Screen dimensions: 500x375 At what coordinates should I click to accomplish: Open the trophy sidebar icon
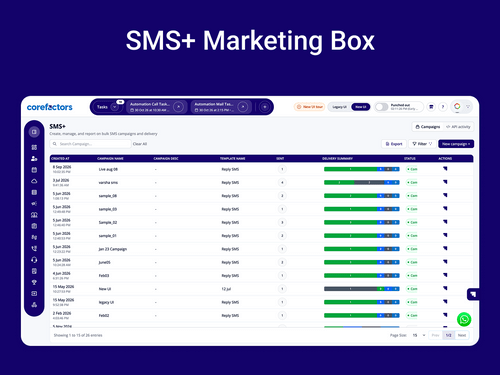34,282
